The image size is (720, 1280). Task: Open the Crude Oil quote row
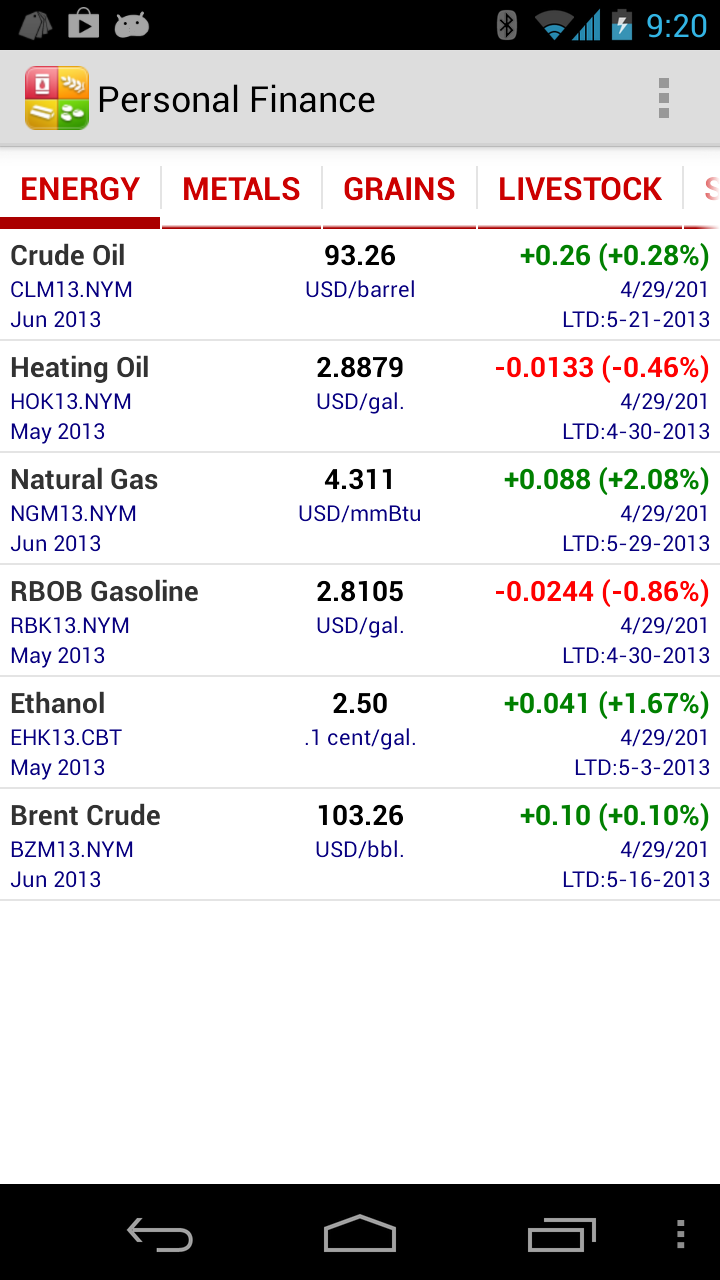pyautogui.click(x=360, y=286)
